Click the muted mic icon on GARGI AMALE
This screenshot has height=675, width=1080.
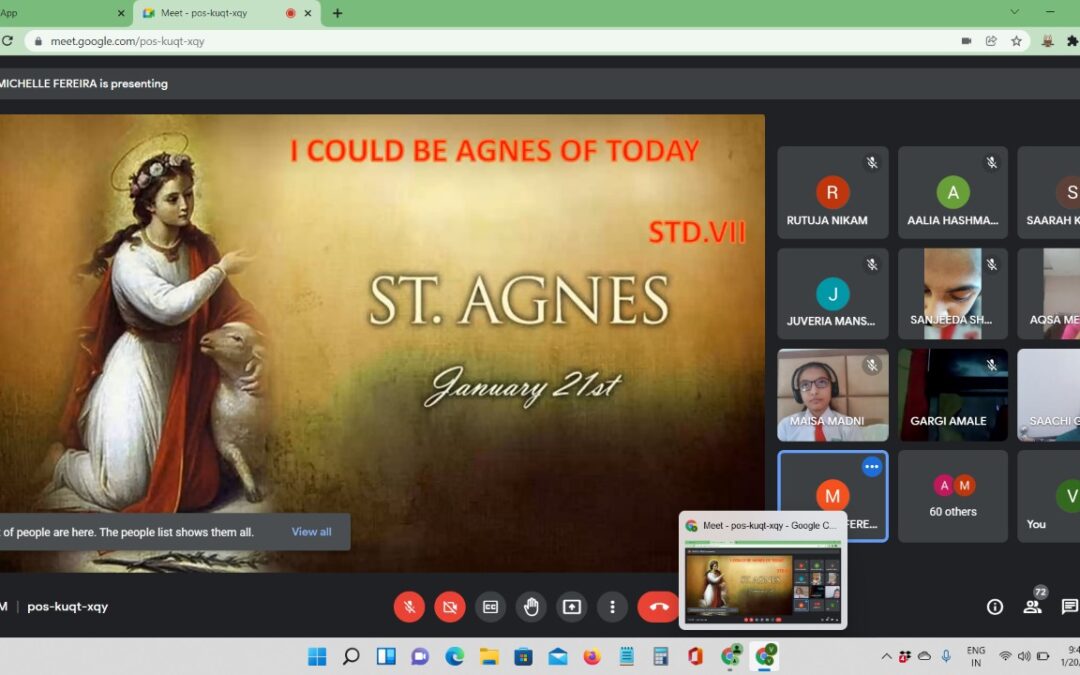click(991, 366)
